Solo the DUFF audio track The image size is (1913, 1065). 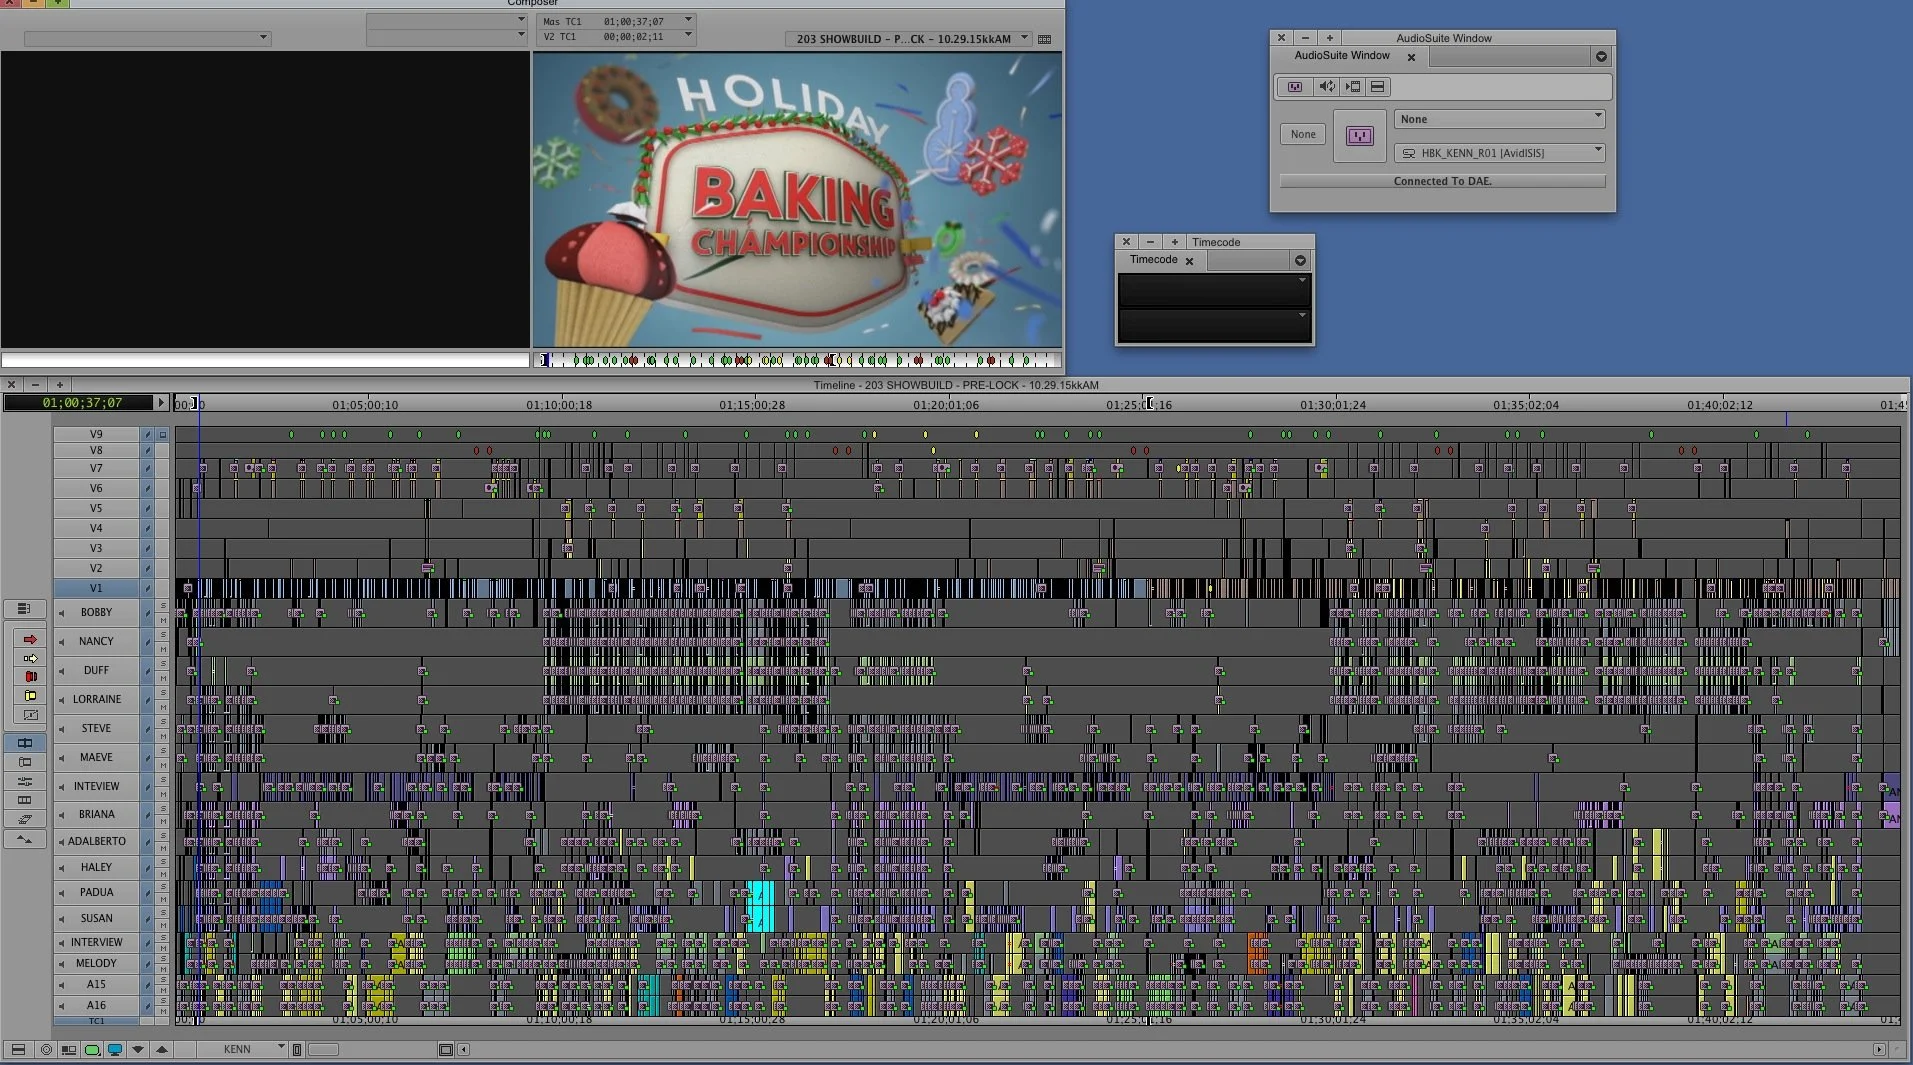pyautogui.click(x=163, y=665)
